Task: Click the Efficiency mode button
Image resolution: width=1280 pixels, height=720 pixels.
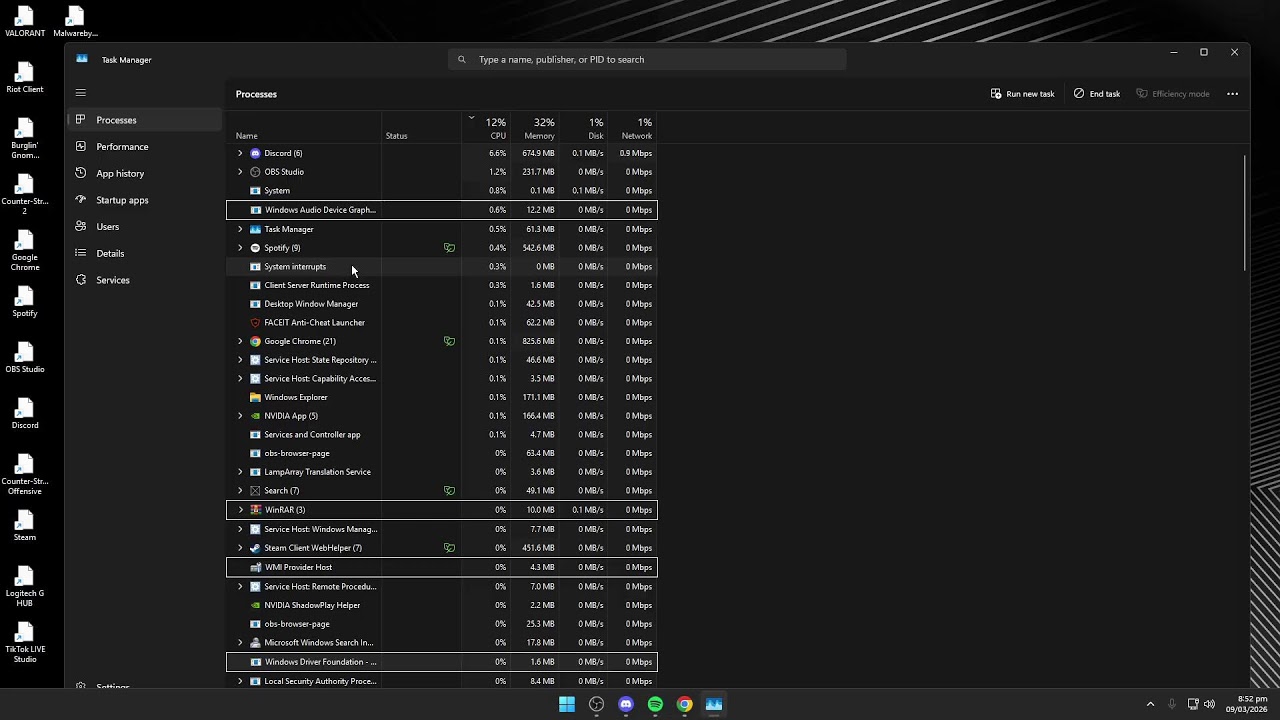Action: coord(1173,94)
